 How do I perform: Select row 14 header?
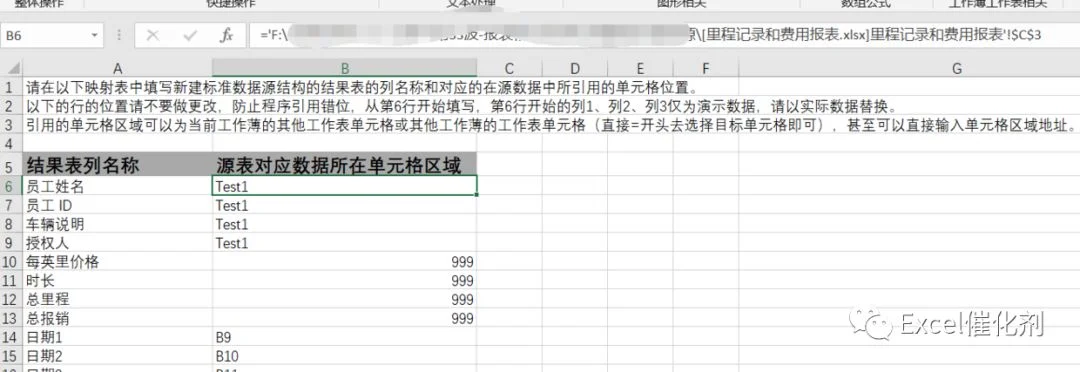point(11,338)
